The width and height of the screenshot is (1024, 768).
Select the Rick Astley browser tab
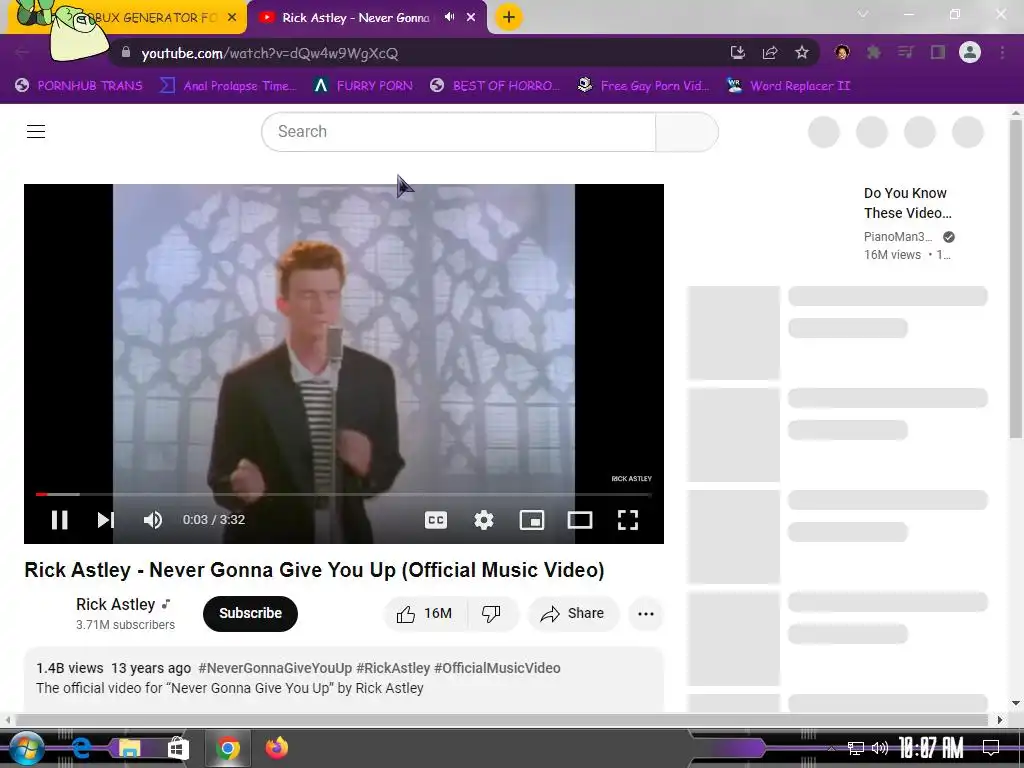tap(356, 18)
